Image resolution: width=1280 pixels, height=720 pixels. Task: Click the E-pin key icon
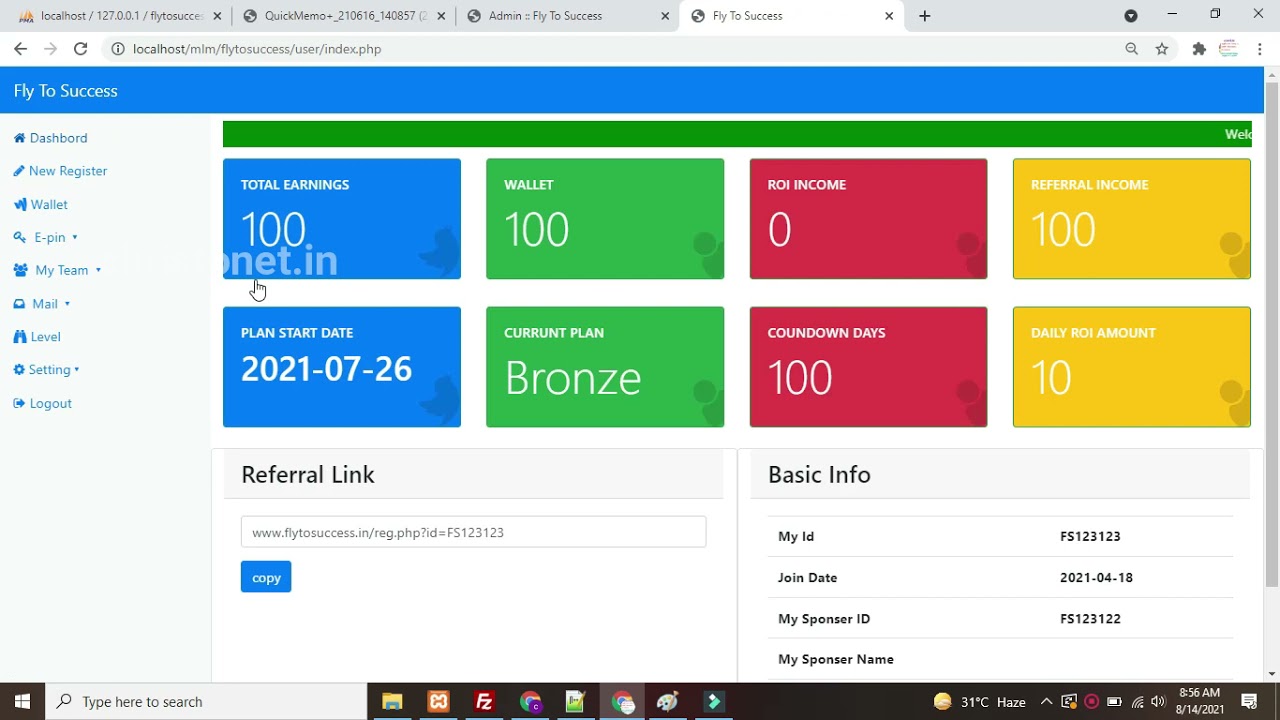[20, 237]
